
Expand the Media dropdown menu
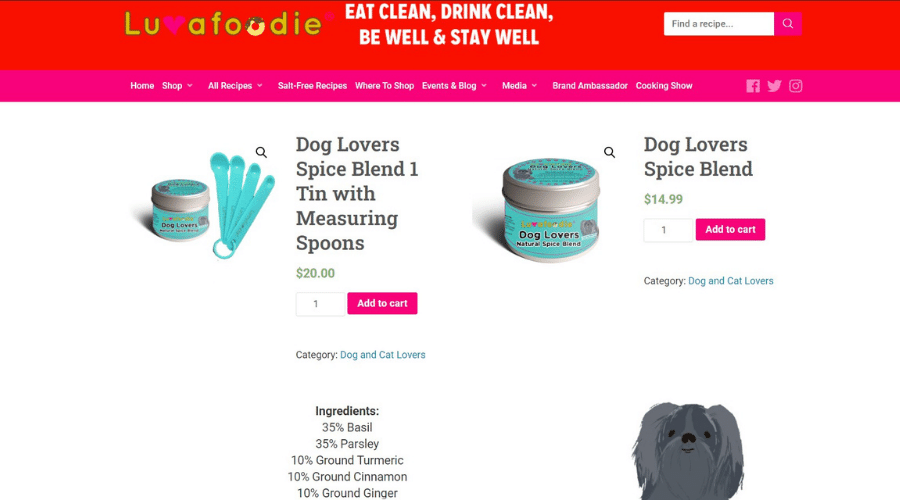pyautogui.click(x=519, y=86)
